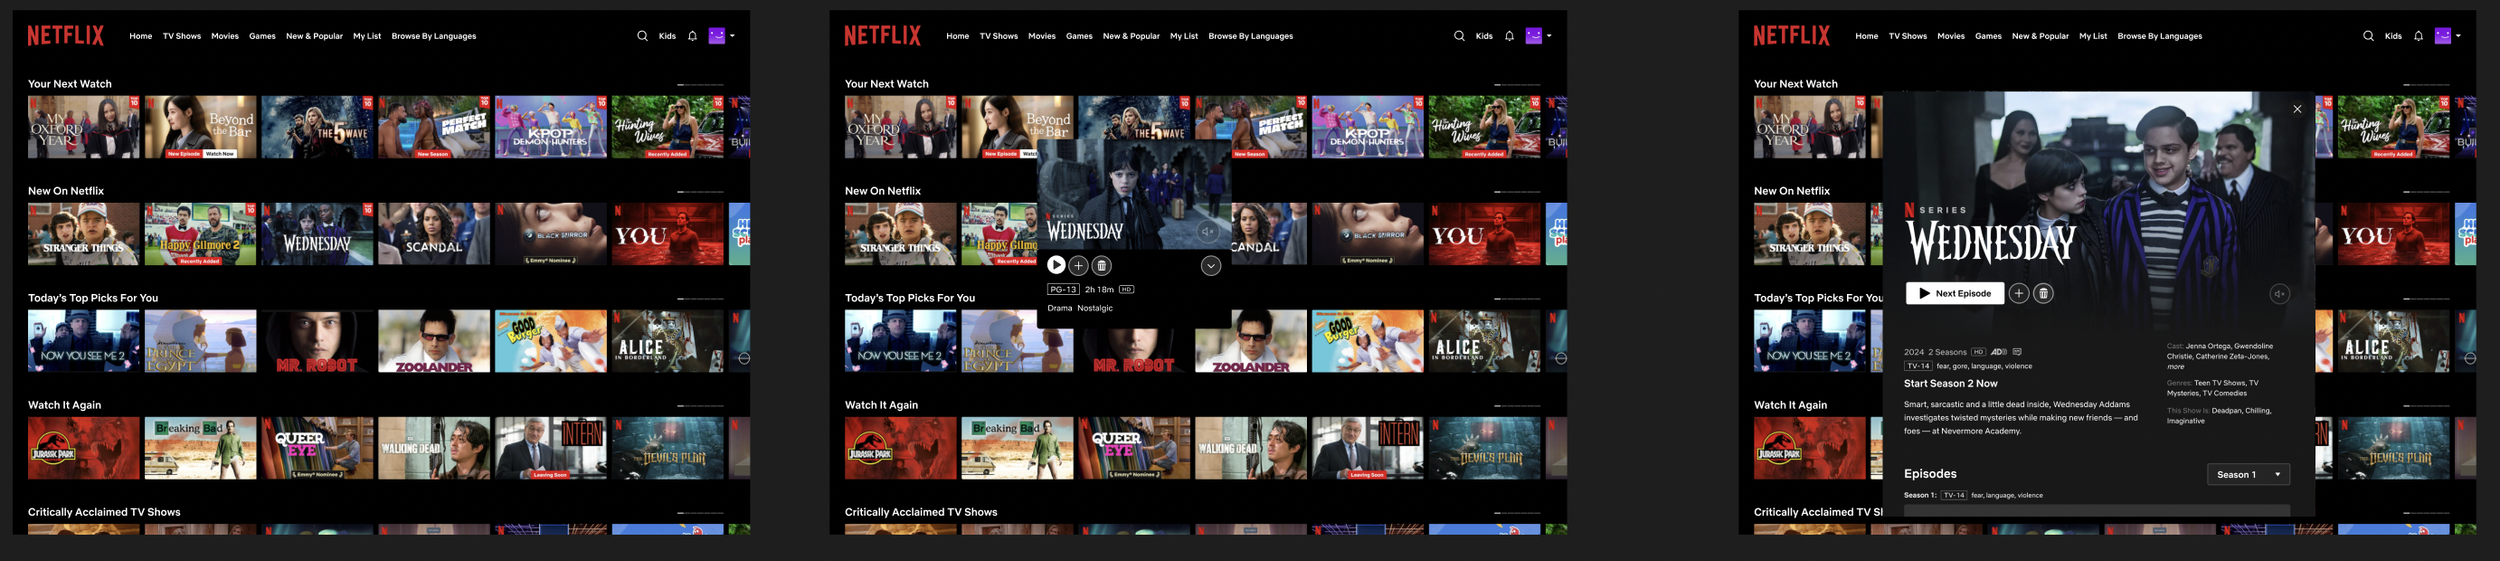Screen dimensions: 2500x561
Task: Click the Next Episode button
Action: pos(1955,293)
